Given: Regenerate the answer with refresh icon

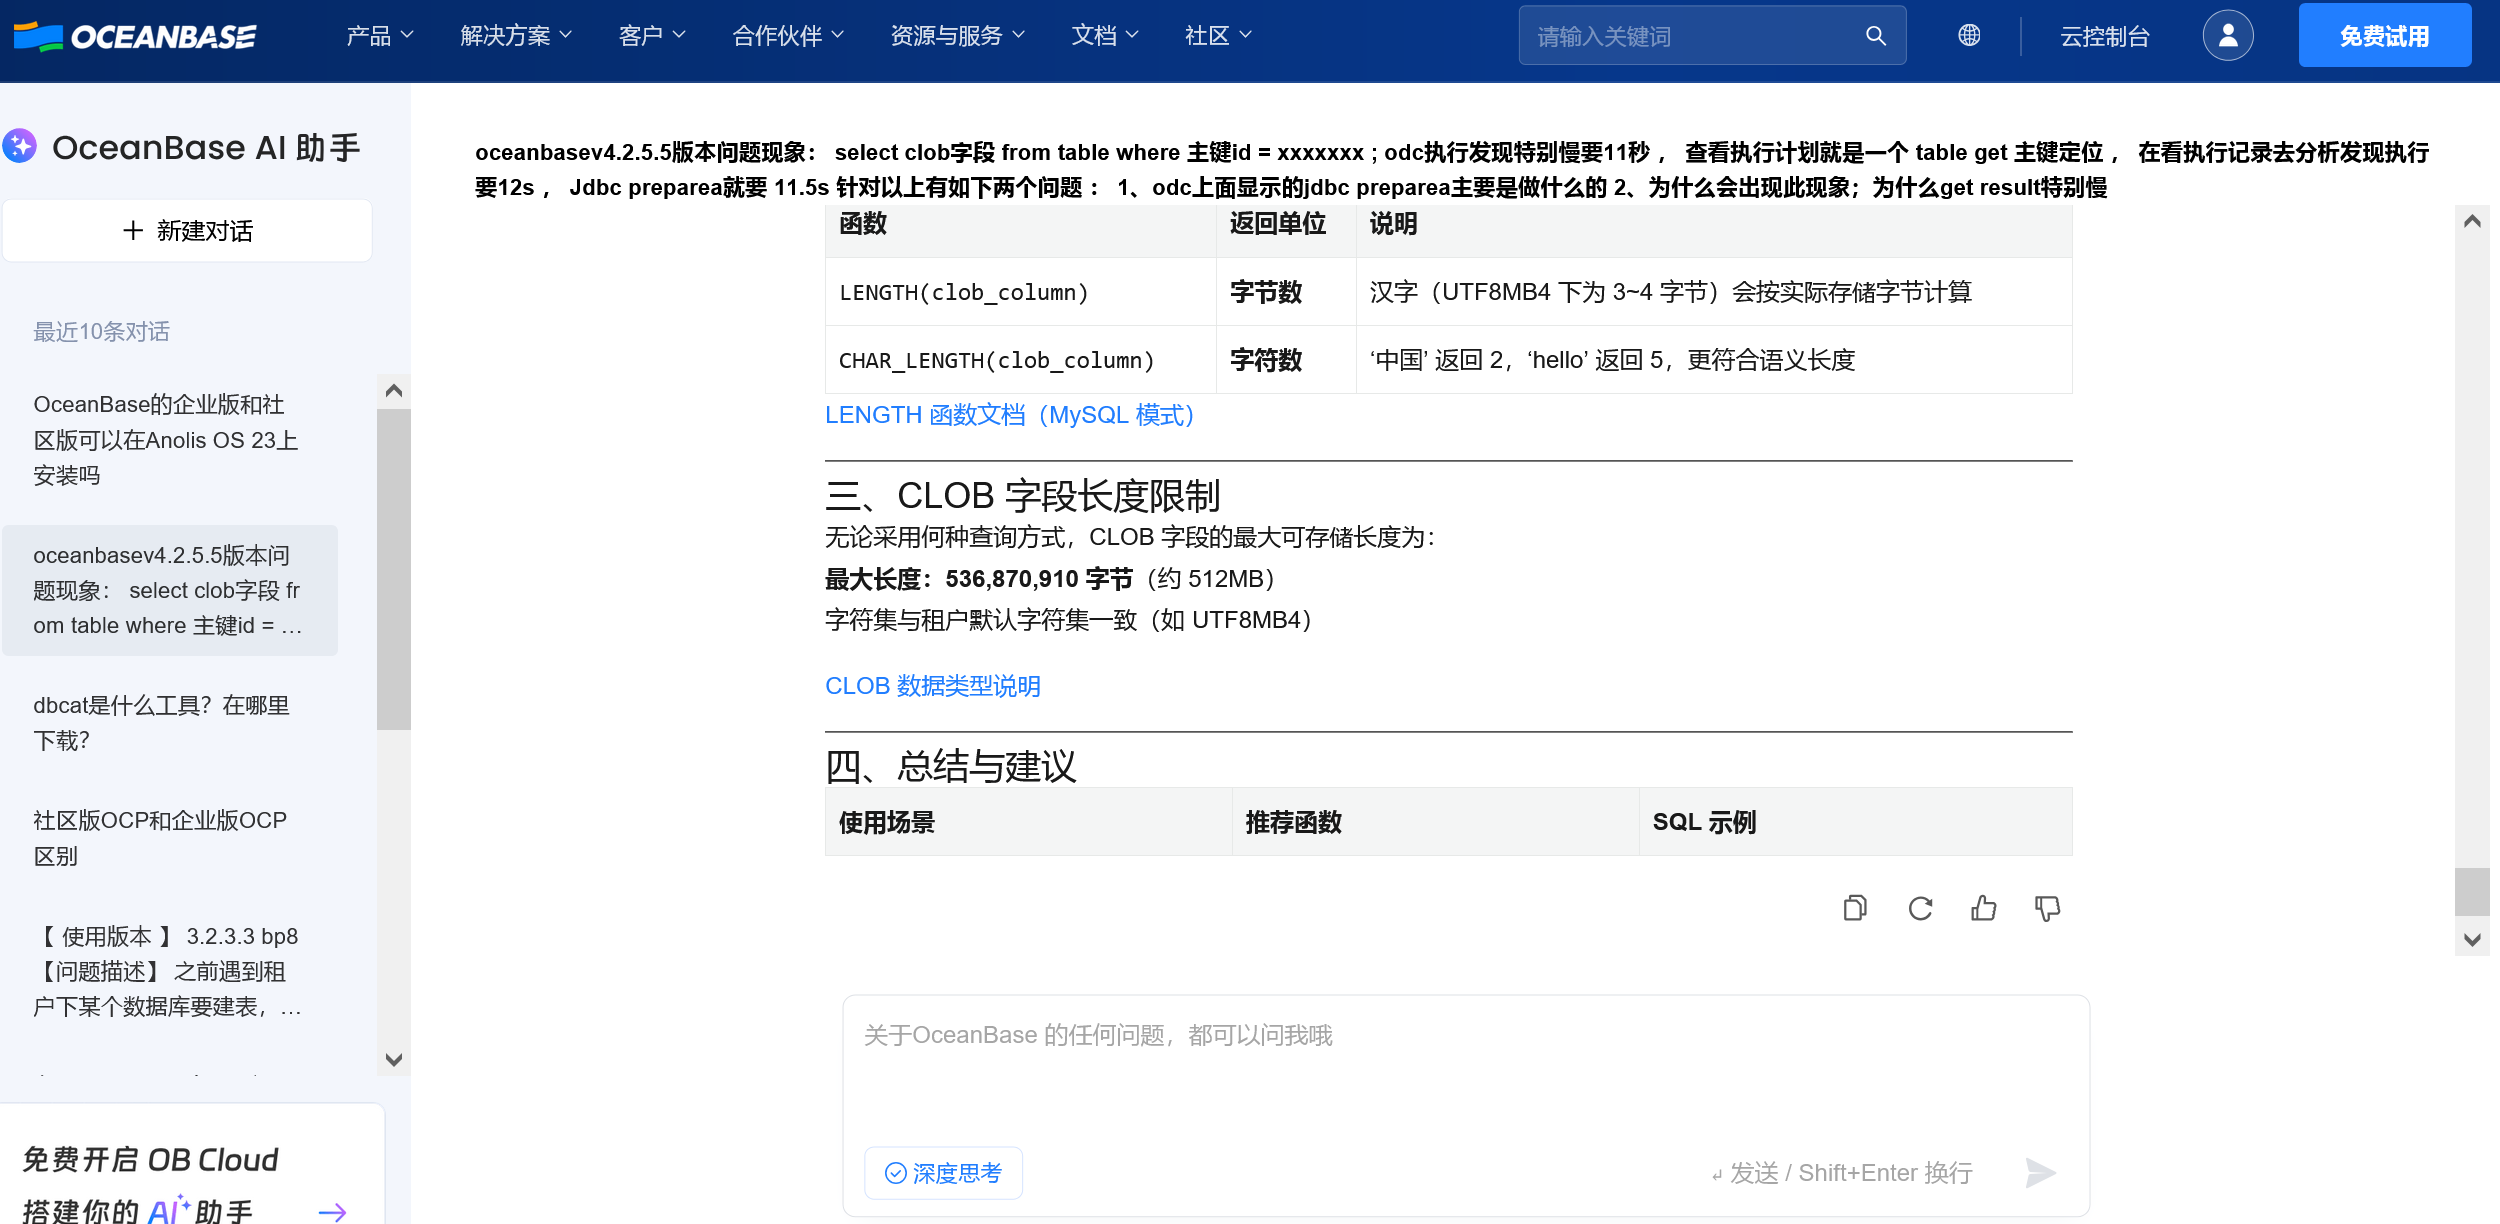Looking at the screenshot, I should (x=1920, y=908).
